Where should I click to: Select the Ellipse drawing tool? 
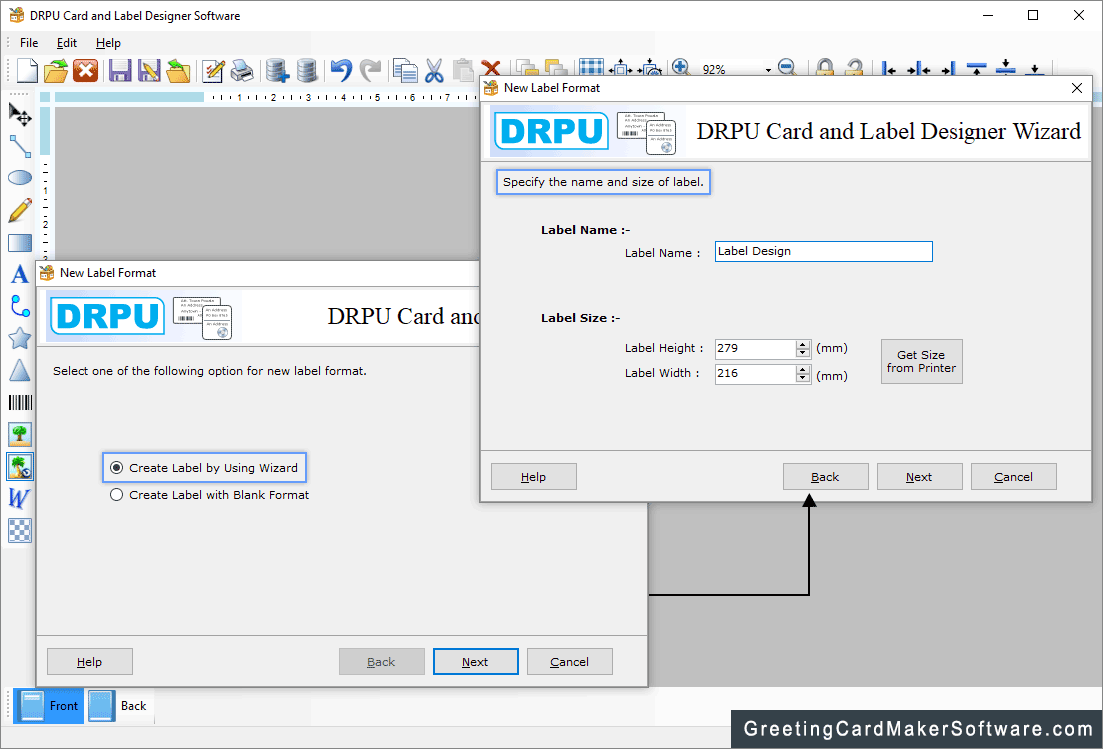tap(20, 177)
